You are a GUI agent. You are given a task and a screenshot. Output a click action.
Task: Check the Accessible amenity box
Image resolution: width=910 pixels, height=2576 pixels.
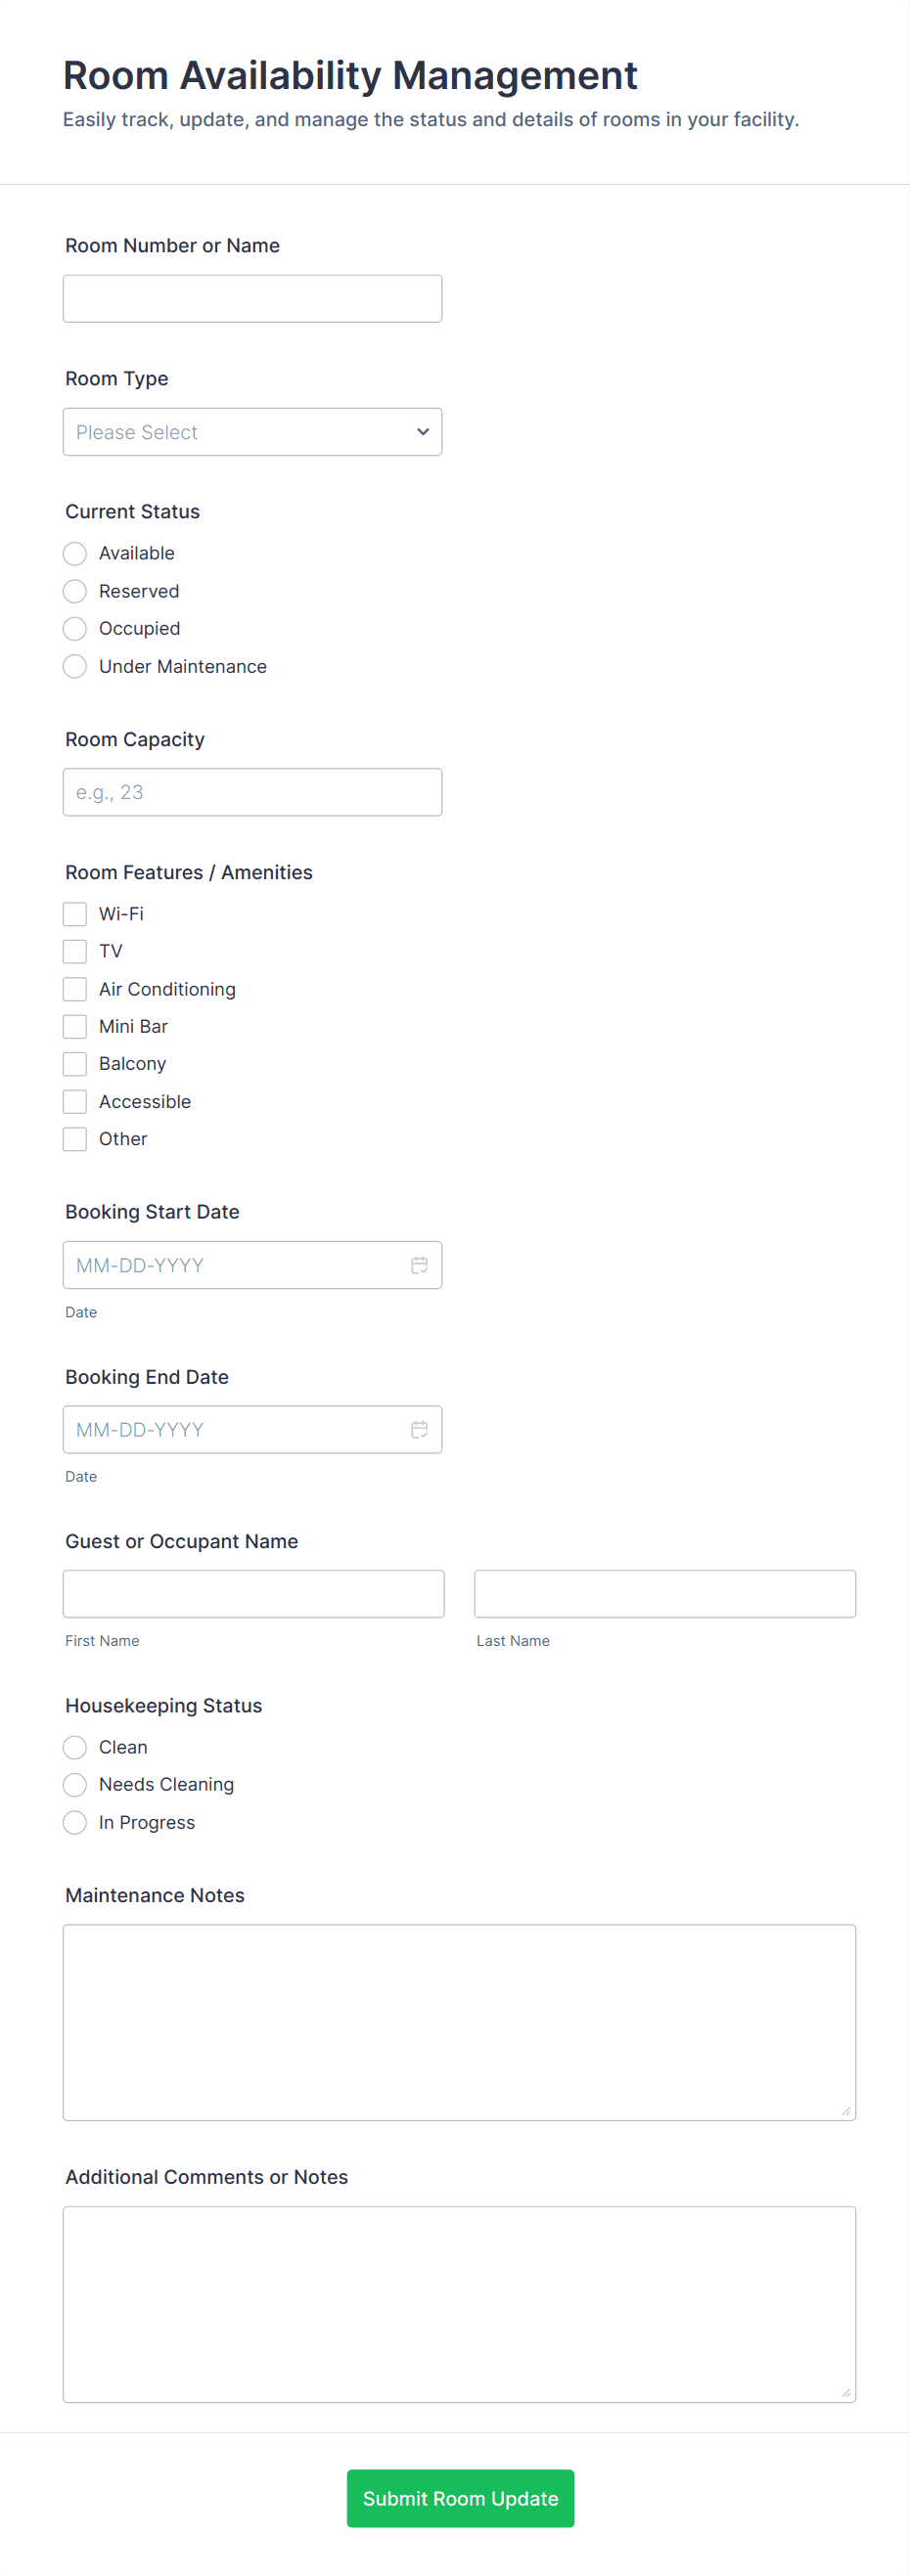pos(75,1101)
